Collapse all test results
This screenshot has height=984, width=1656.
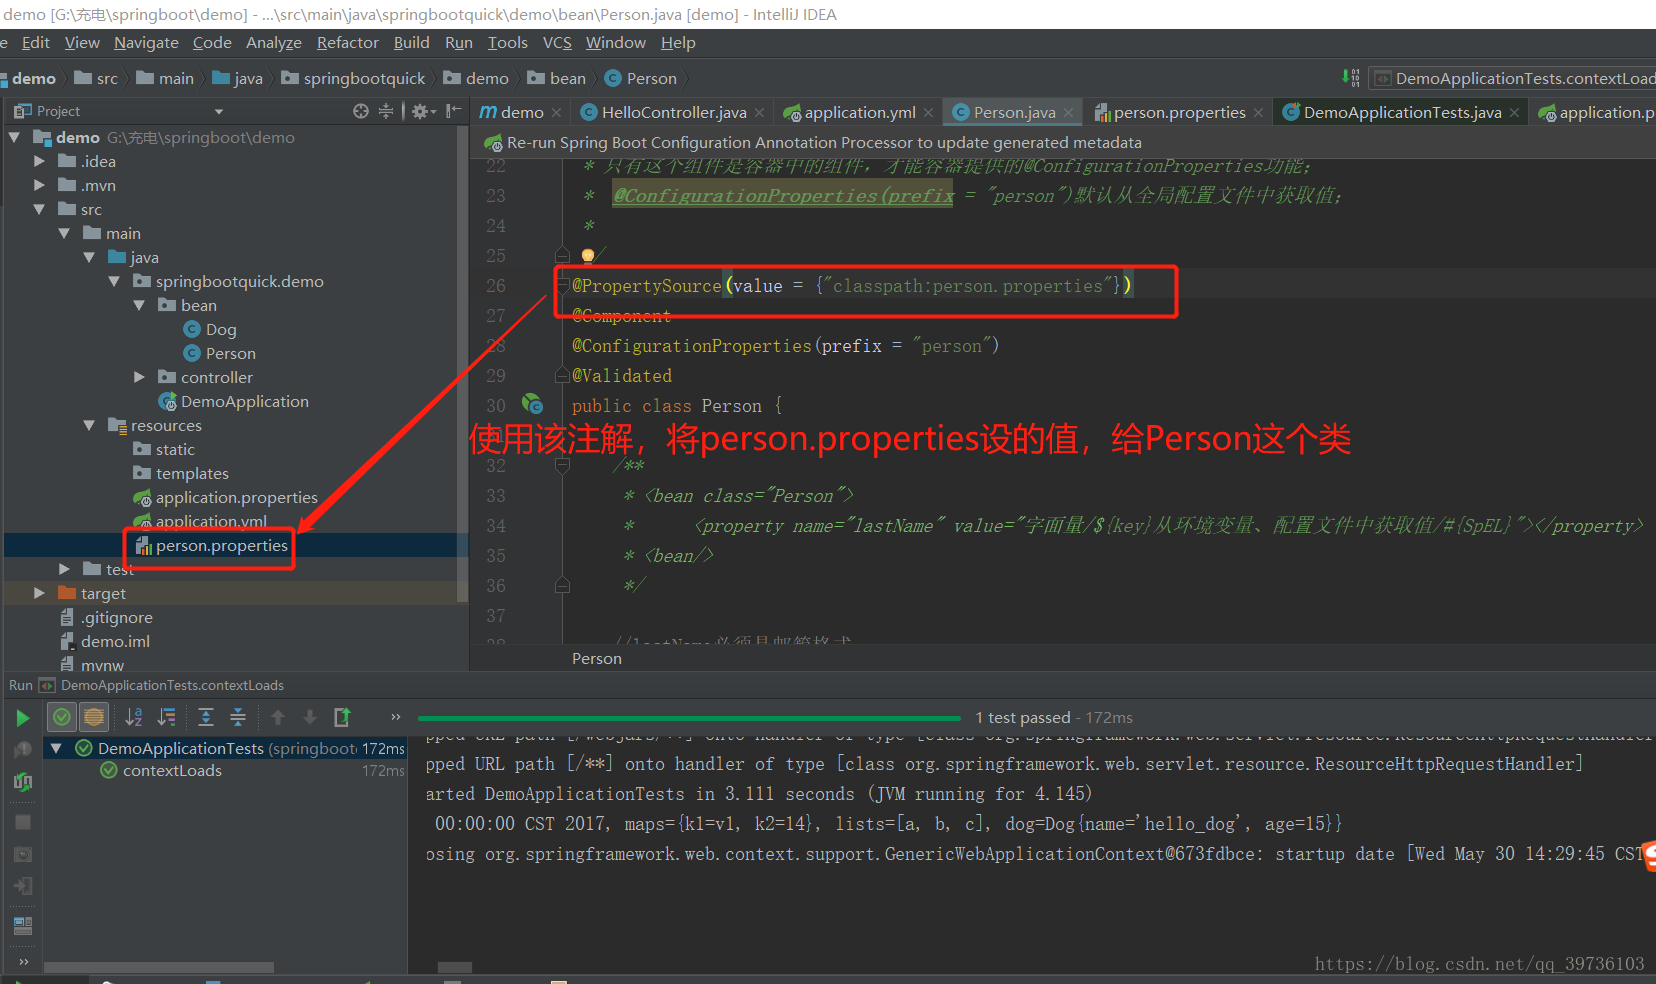click(238, 717)
